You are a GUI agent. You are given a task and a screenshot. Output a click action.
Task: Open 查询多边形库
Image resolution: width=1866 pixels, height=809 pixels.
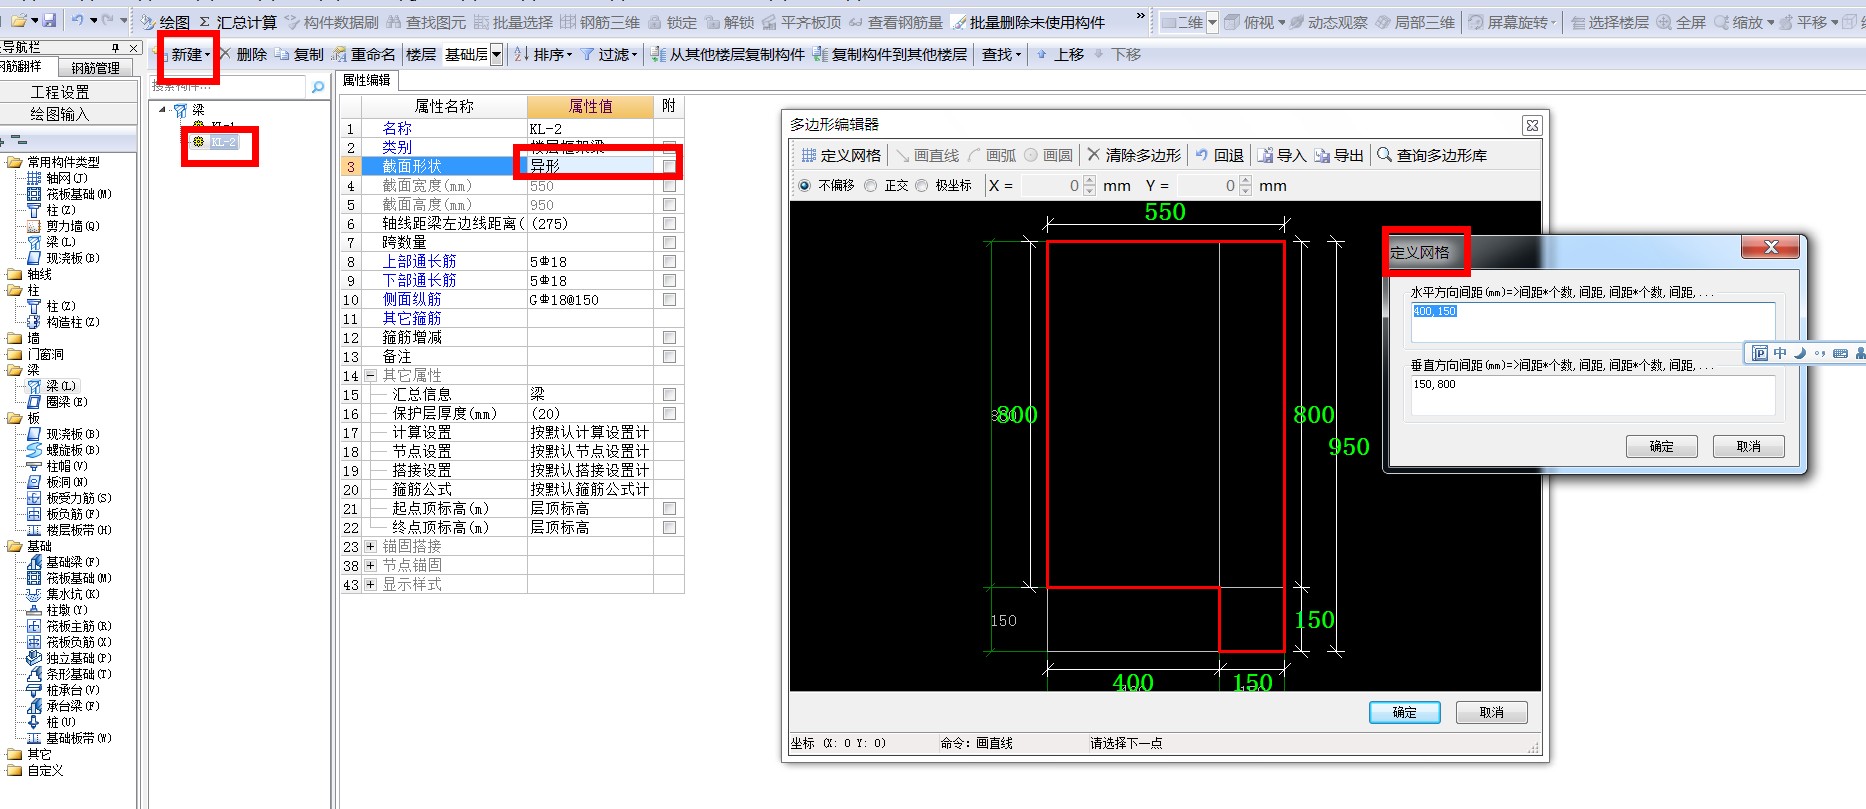pyautogui.click(x=1432, y=155)
